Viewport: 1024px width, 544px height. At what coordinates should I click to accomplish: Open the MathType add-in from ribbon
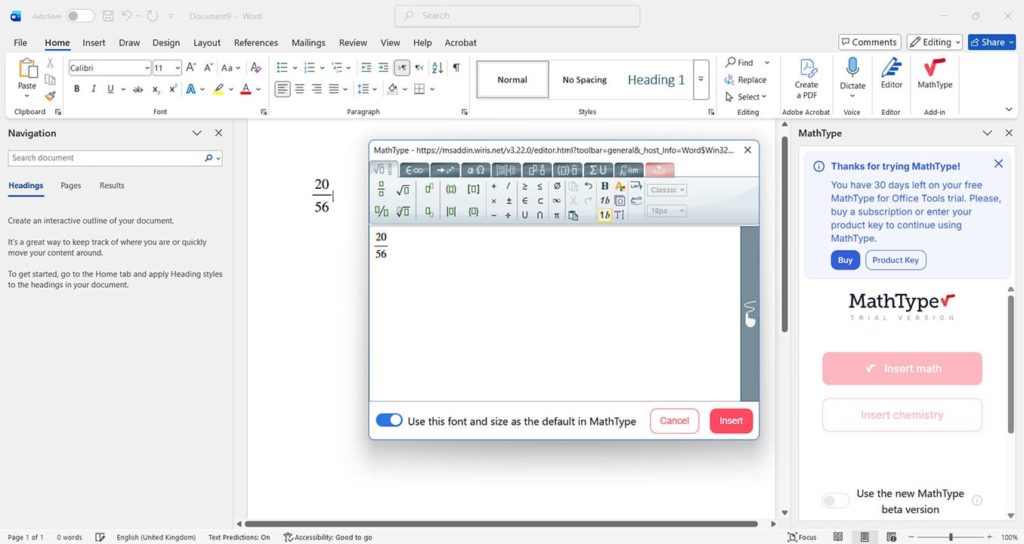(x=935, y=74)
